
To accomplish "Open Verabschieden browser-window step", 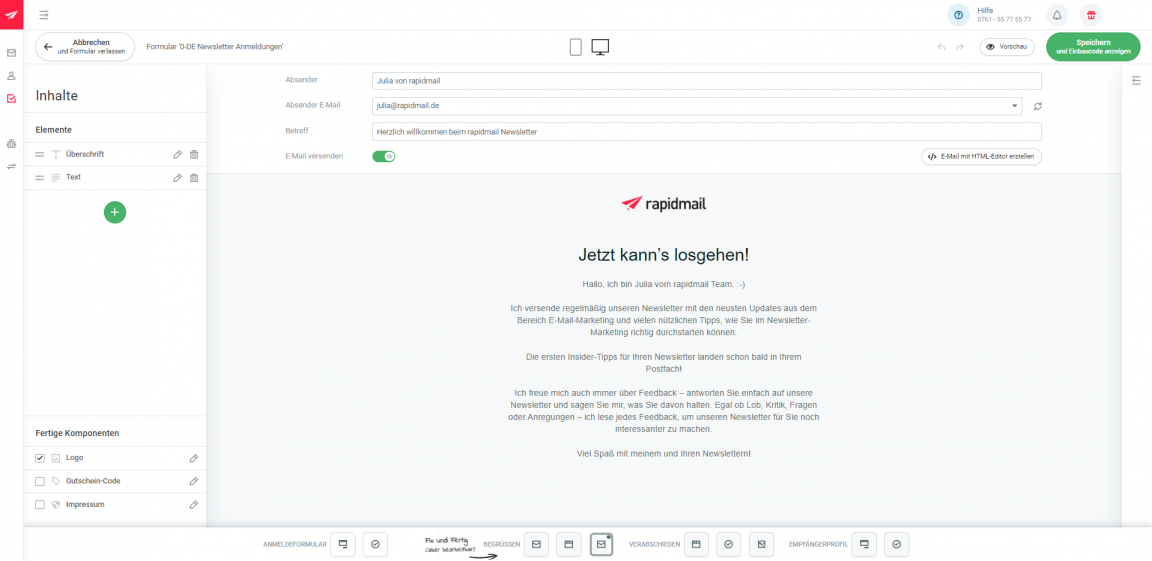I will coord(696,544).
